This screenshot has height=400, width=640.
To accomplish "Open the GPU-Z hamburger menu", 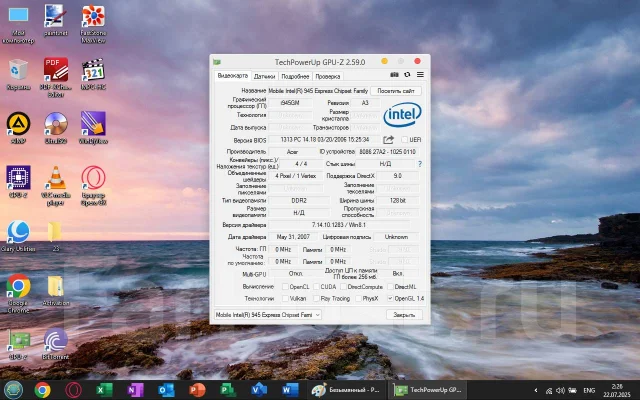I will (420, 75).
